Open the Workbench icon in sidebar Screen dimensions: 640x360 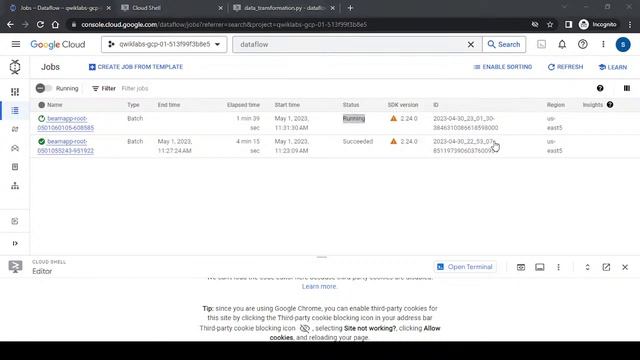(15, 148)
